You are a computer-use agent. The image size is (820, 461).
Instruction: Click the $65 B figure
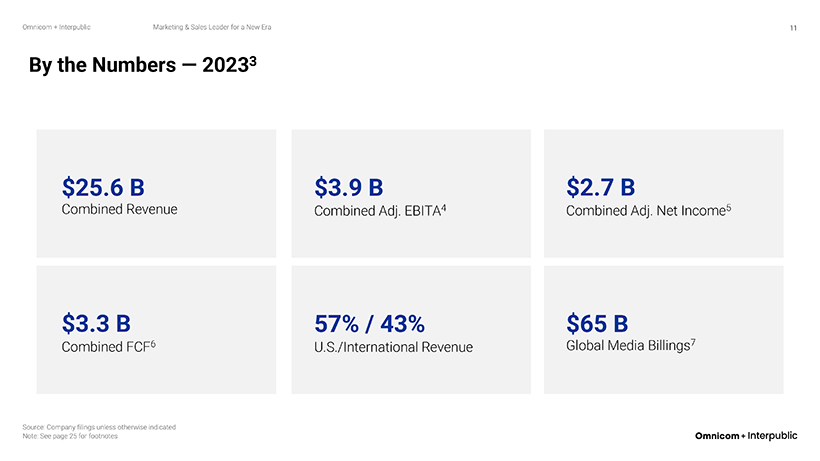pyautogui.click(x=597, y=323)
